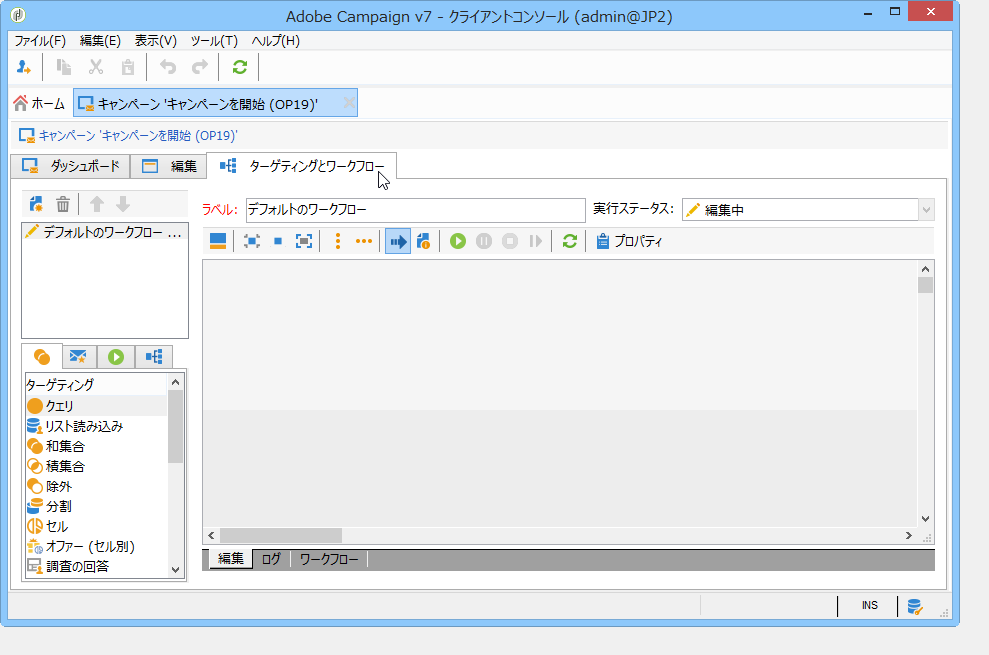989x655 pixels.
Task: Pause the workflow execution
Action: [484, 241]
